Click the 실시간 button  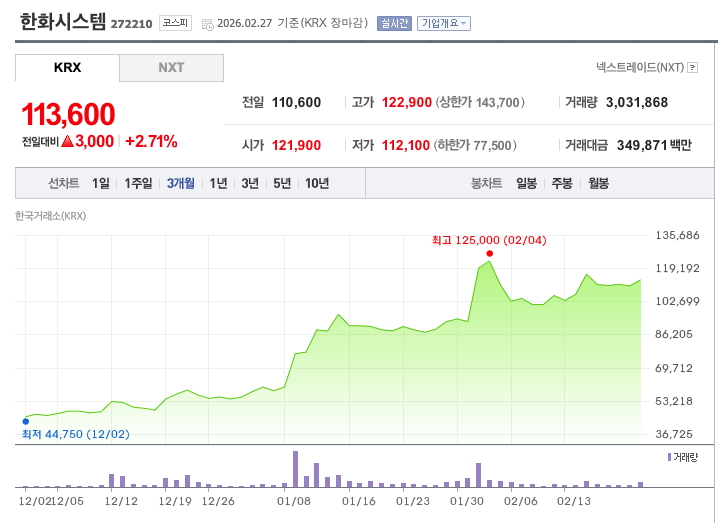click(x=394, y=23)
